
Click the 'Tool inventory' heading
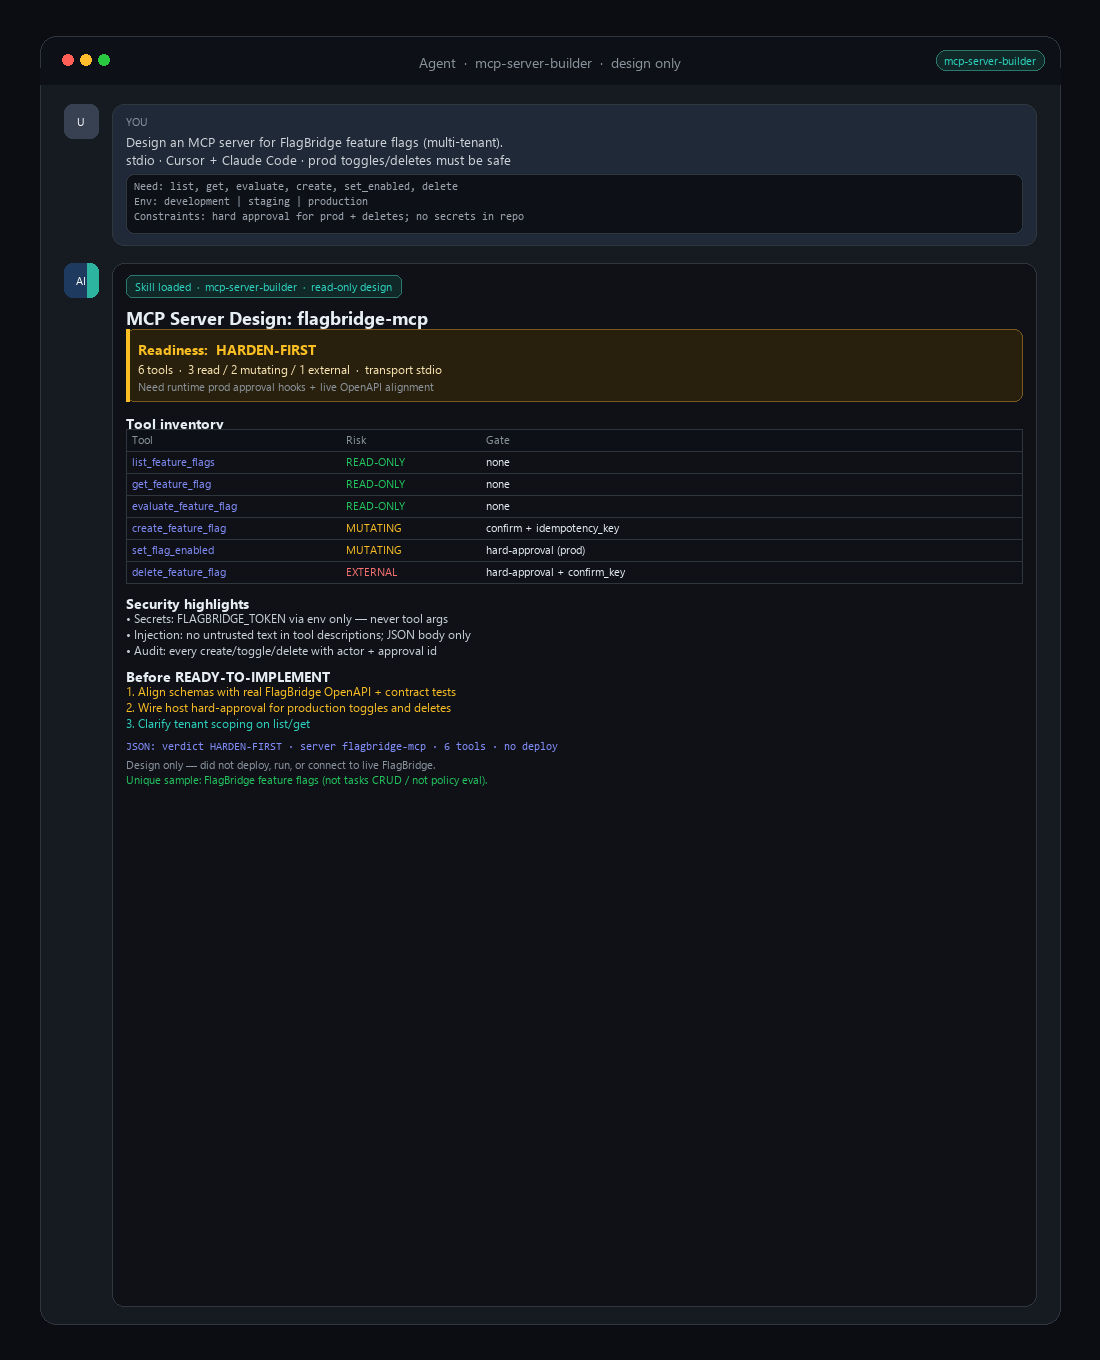[x=175, y=424]
